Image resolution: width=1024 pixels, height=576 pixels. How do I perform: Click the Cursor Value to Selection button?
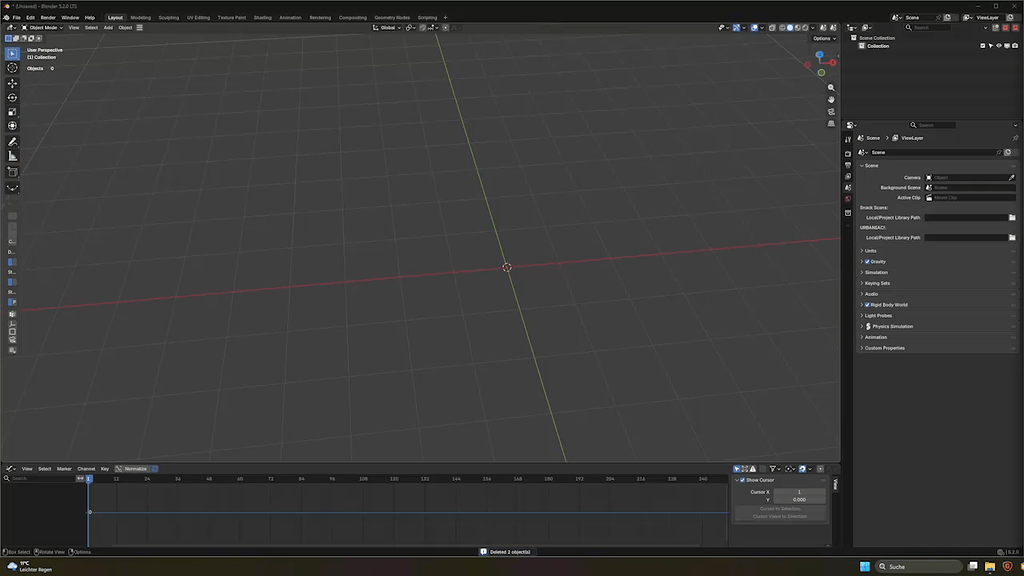click(780, 517)
